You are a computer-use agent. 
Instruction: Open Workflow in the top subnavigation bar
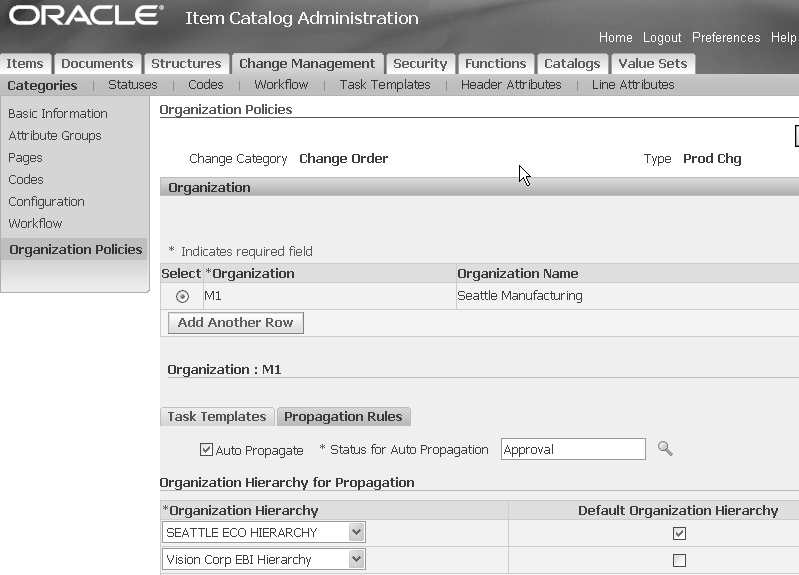(x=281, y=85)
